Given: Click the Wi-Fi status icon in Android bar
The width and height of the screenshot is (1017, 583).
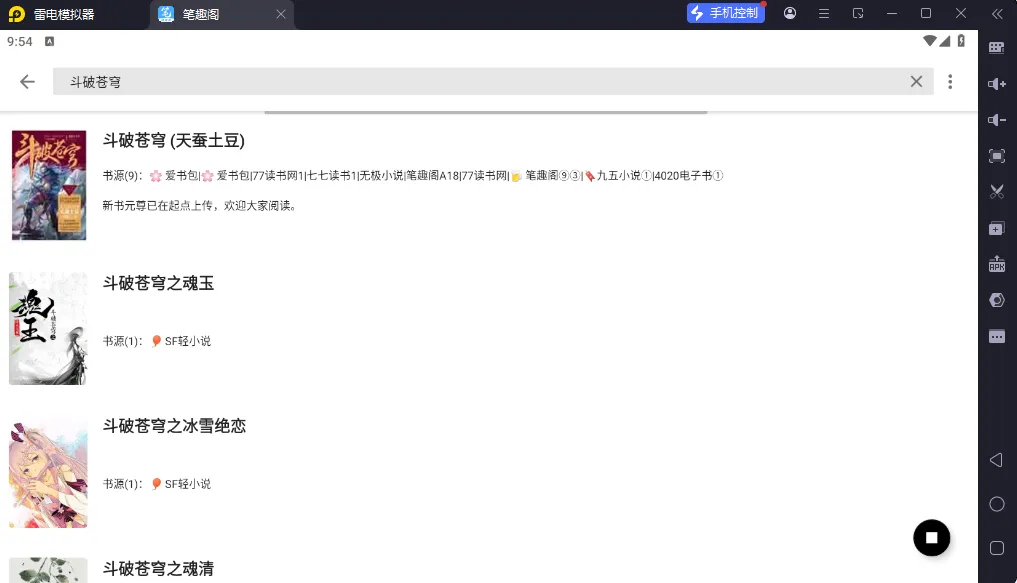Looking at the screenshot, I should (x=929, y=41).
